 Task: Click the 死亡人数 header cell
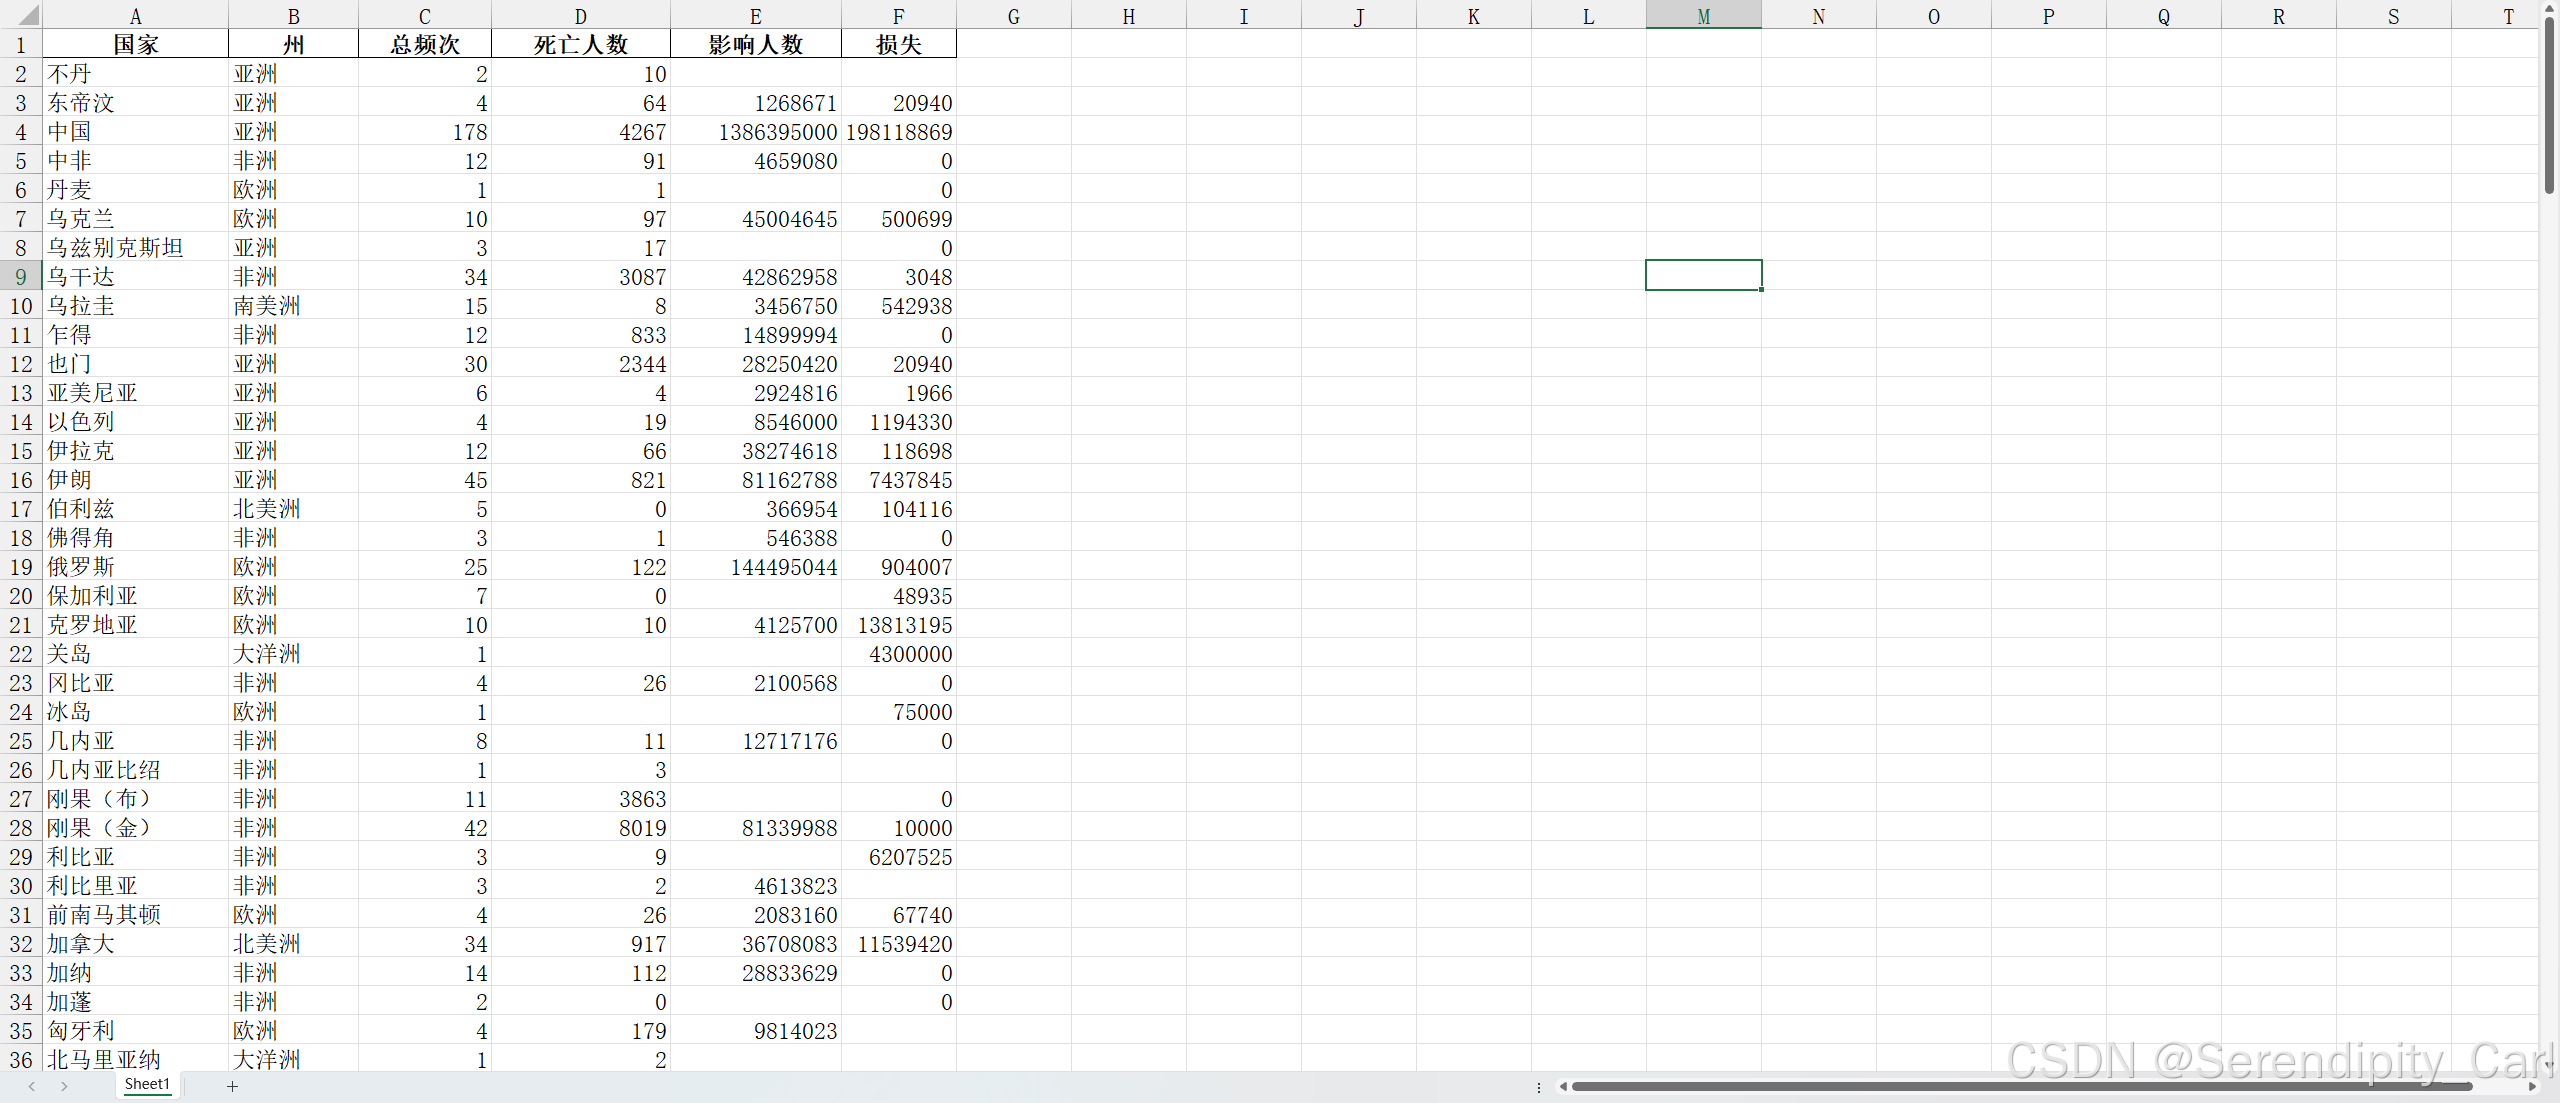tap(580, 45)
